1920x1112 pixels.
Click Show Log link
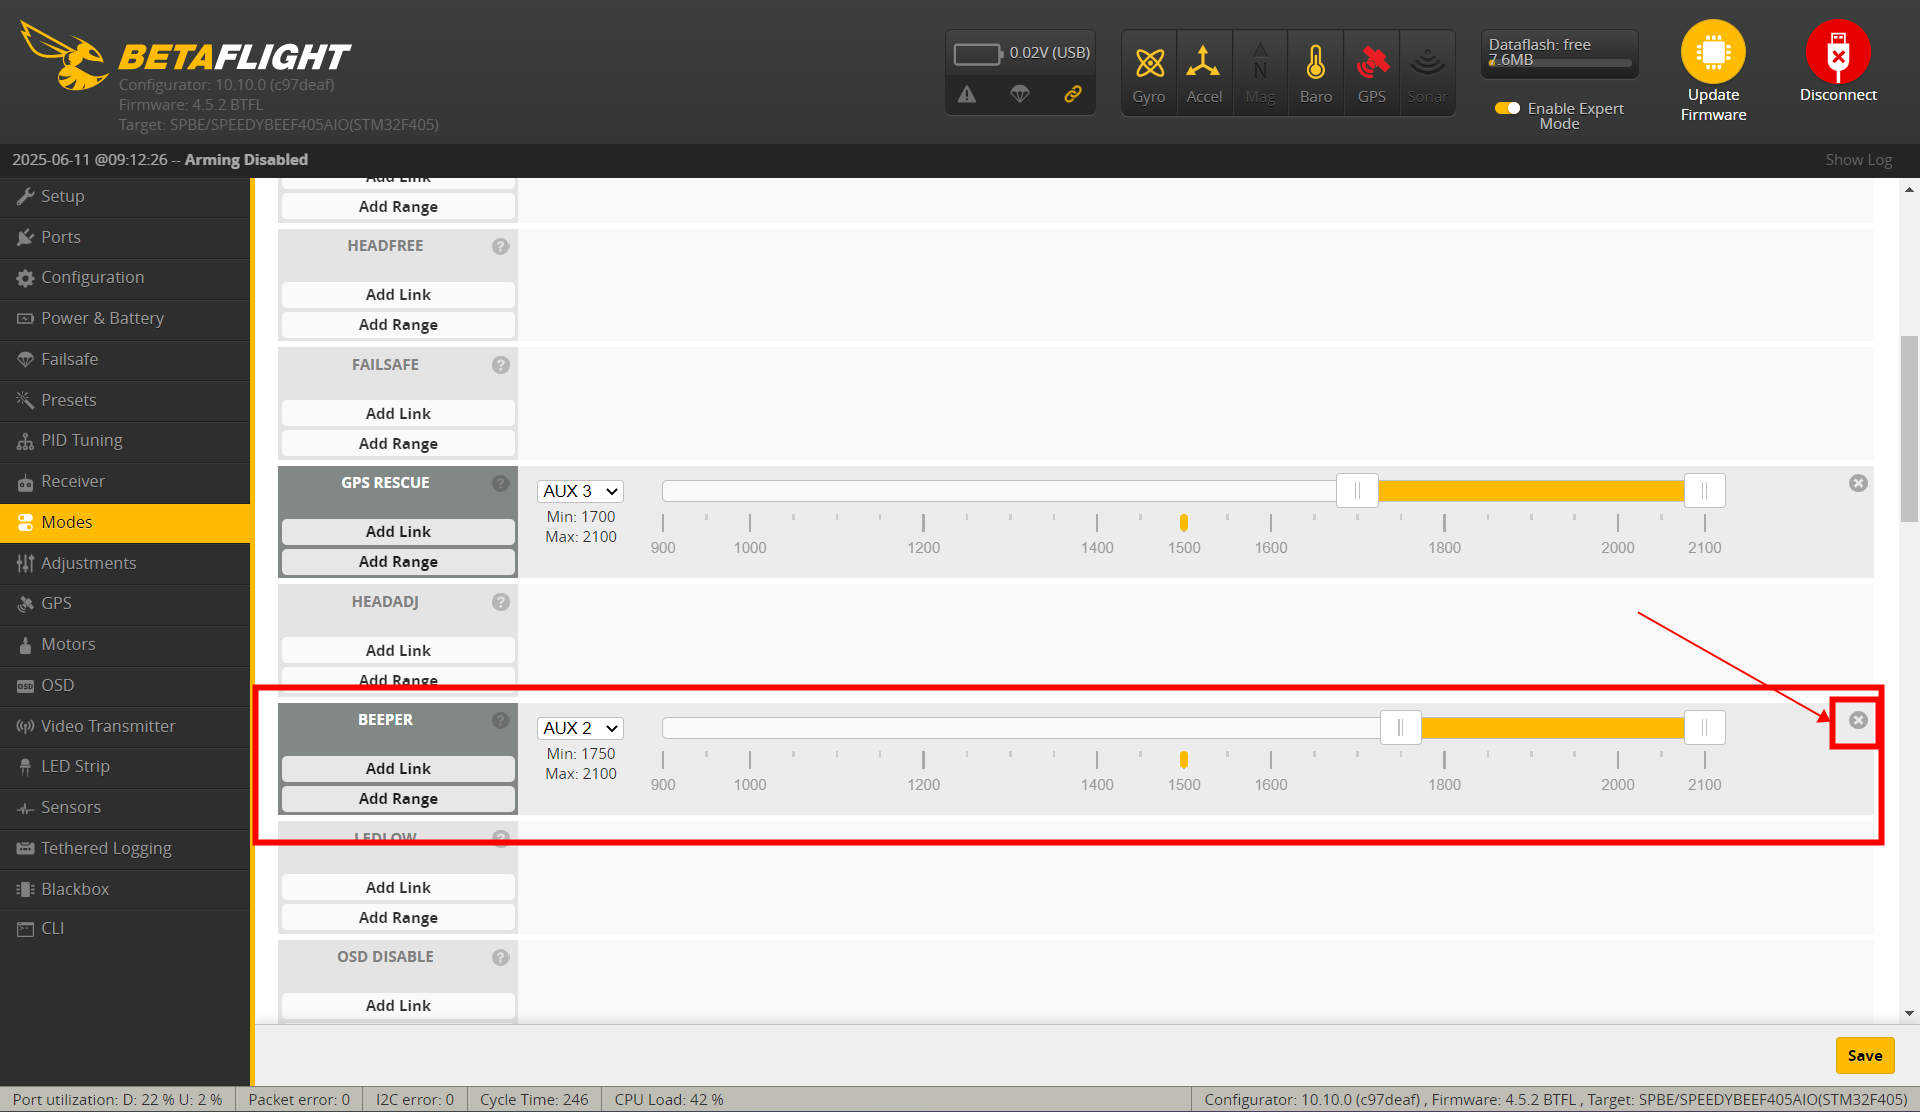click(x=1858, y=160)
